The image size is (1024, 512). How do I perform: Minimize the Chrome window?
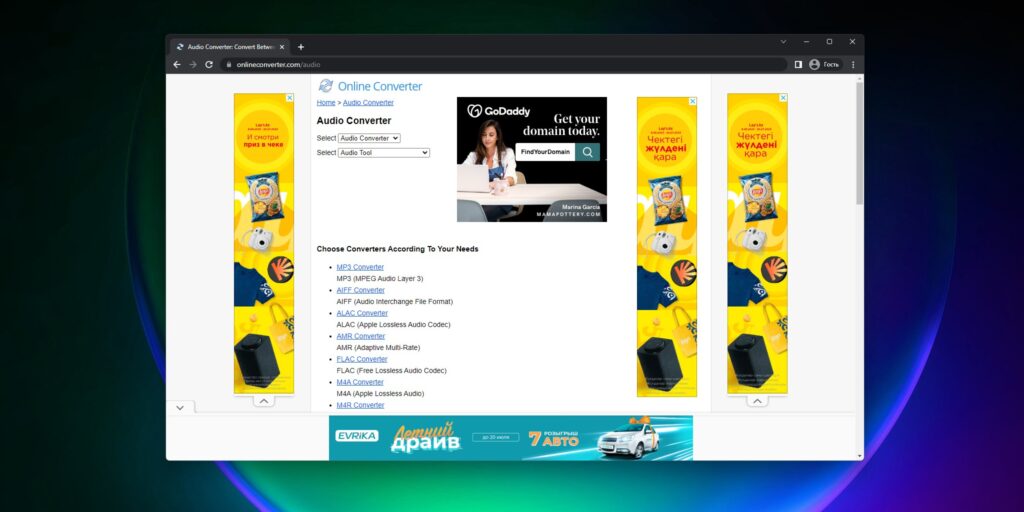pyautogui.click(x=807, y=42)
